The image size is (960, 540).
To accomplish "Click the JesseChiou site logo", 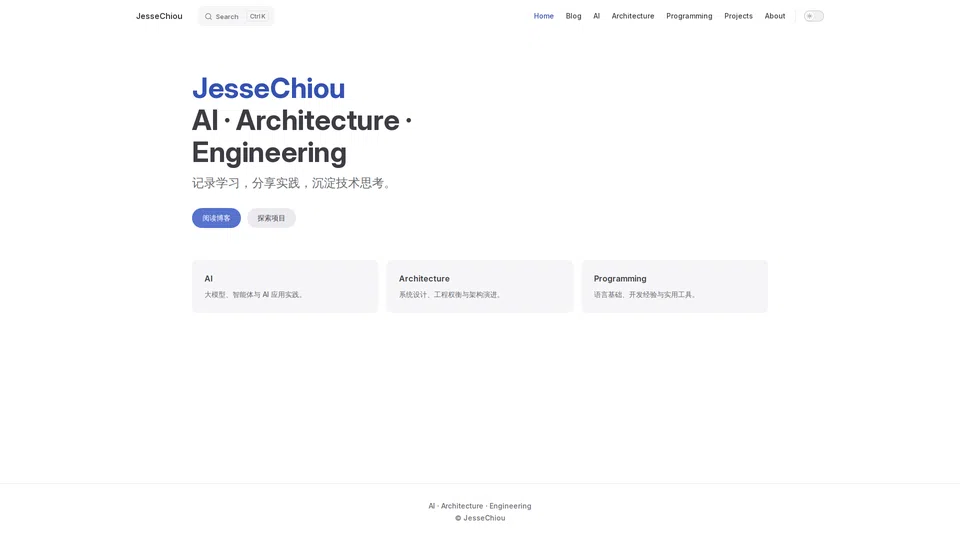I will coord(159,17).
